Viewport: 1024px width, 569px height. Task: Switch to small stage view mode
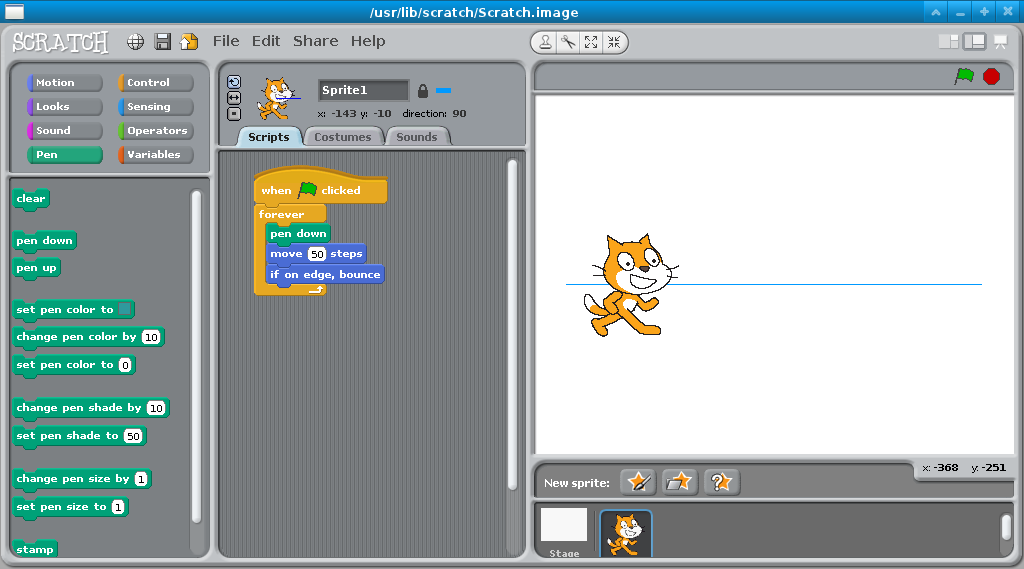[948, 41]
